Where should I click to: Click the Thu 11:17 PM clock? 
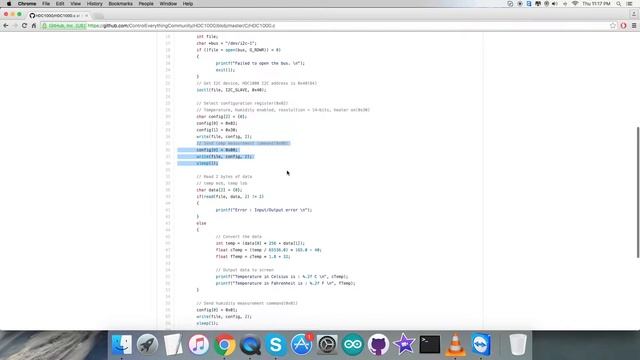596,4
